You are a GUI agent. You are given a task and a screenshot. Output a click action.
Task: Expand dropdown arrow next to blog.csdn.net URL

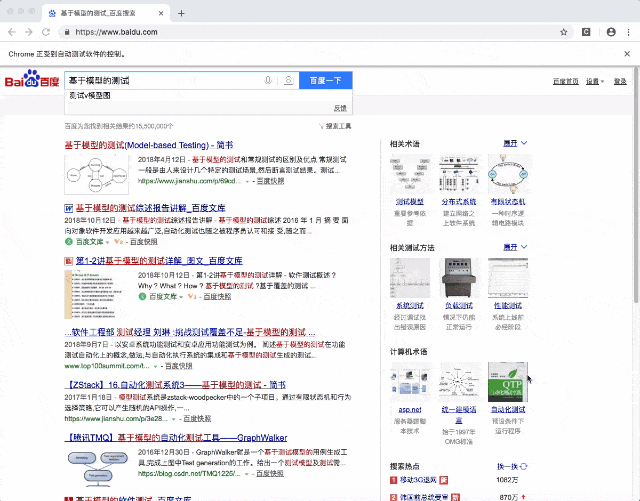coord(247,474)
